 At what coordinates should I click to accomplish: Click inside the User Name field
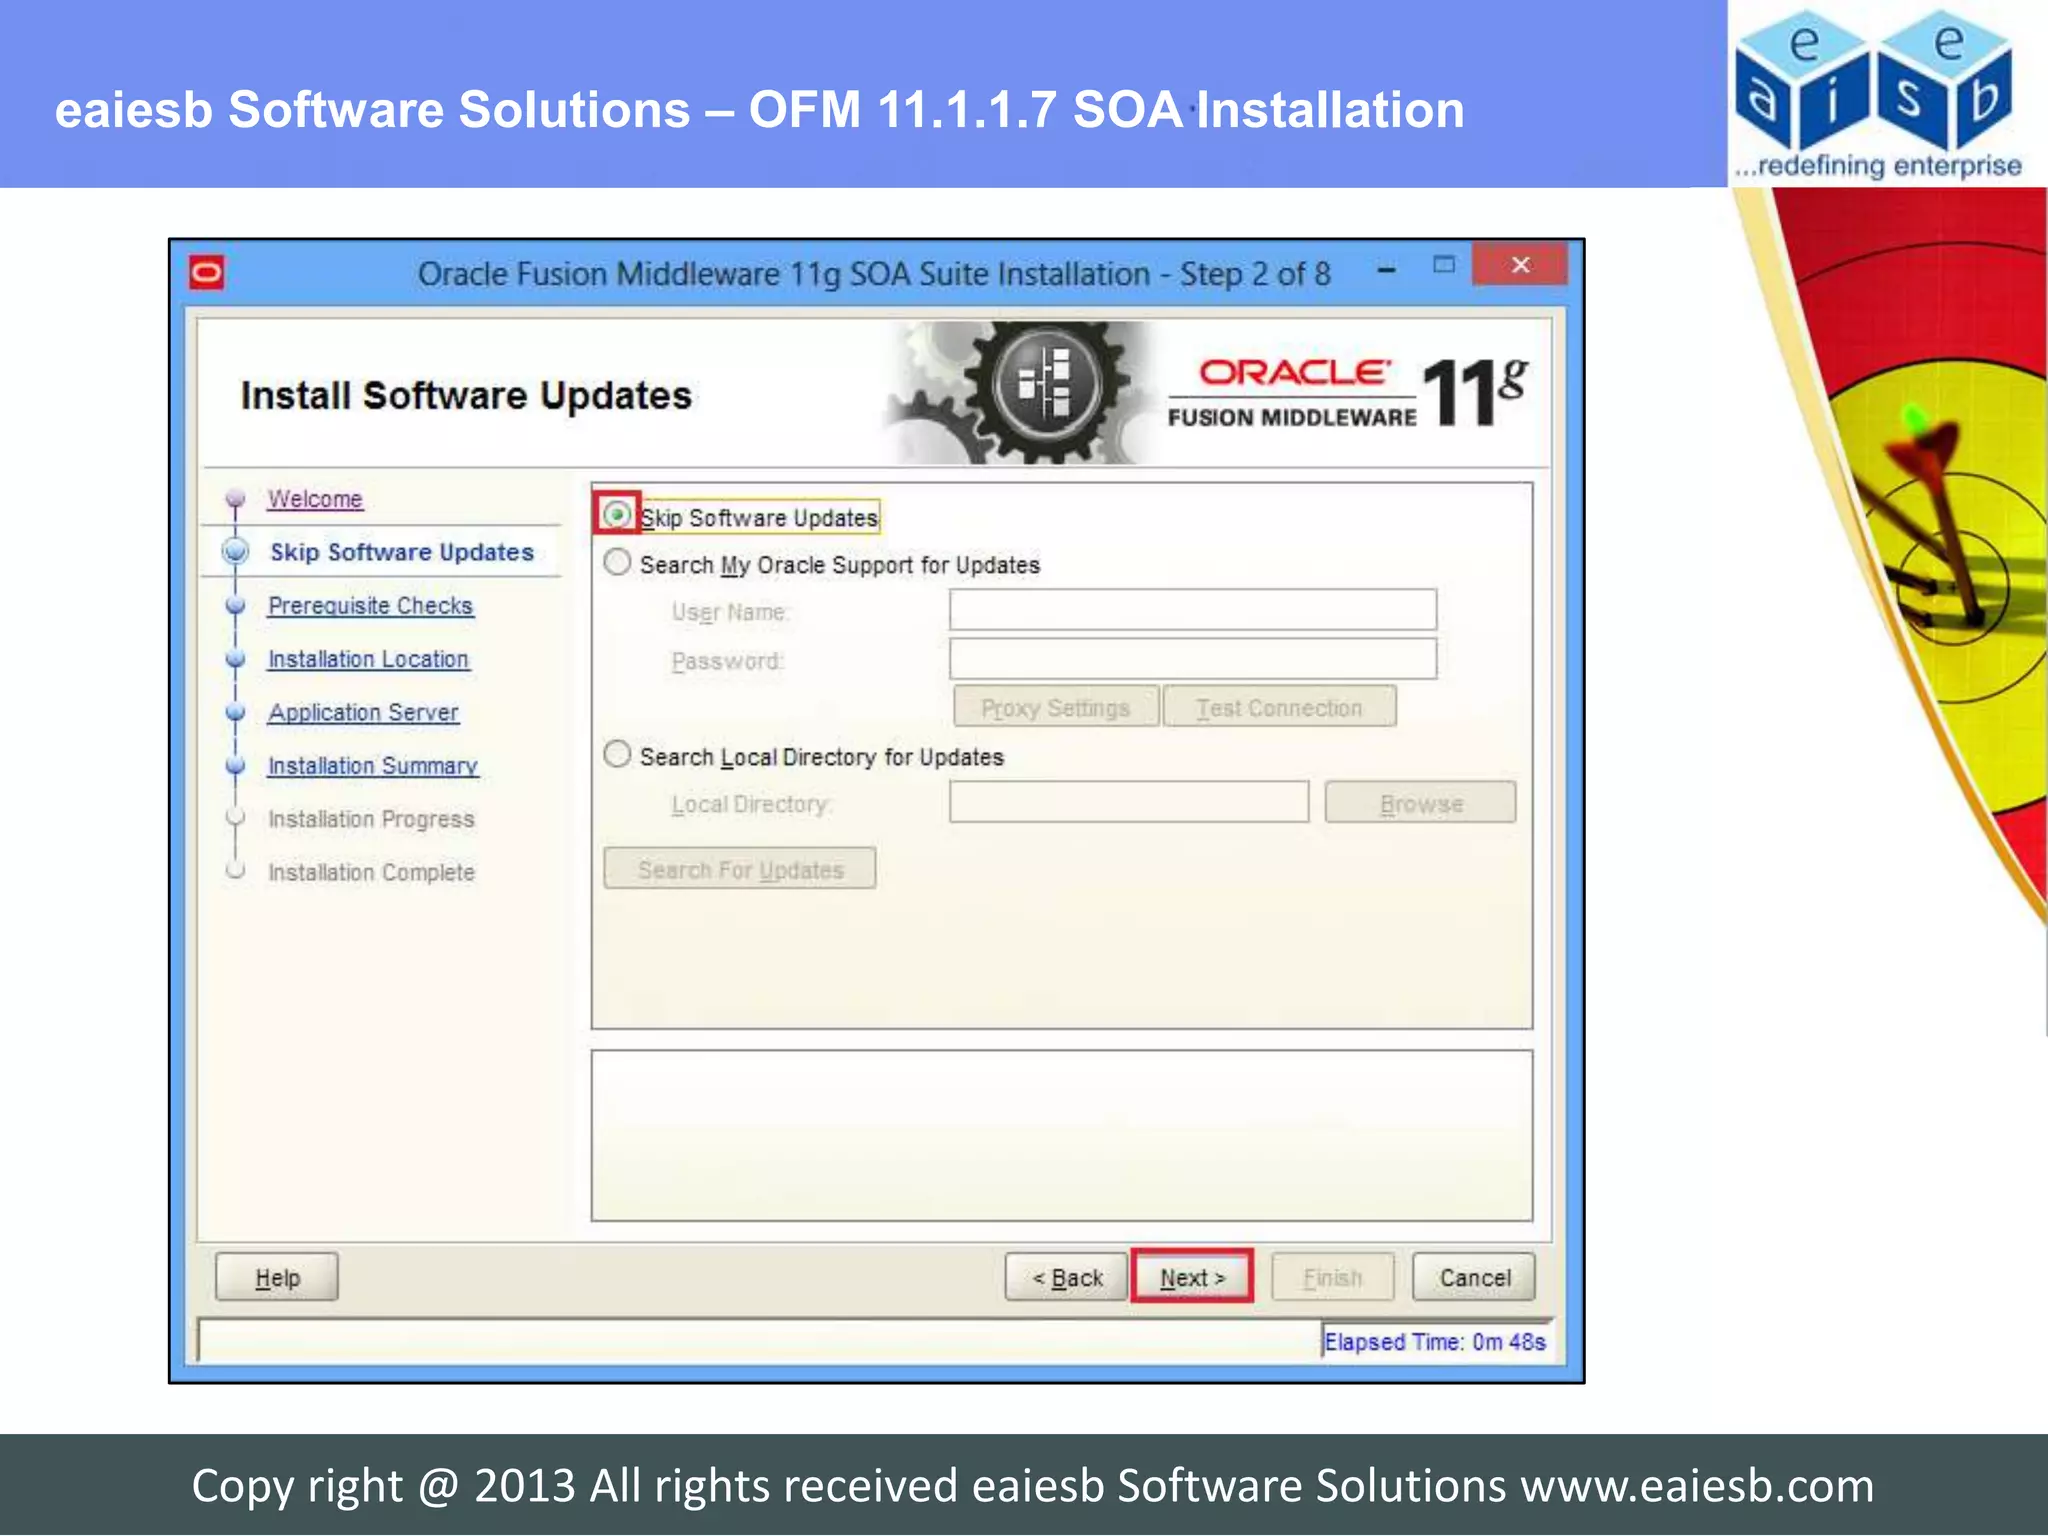1192,610
